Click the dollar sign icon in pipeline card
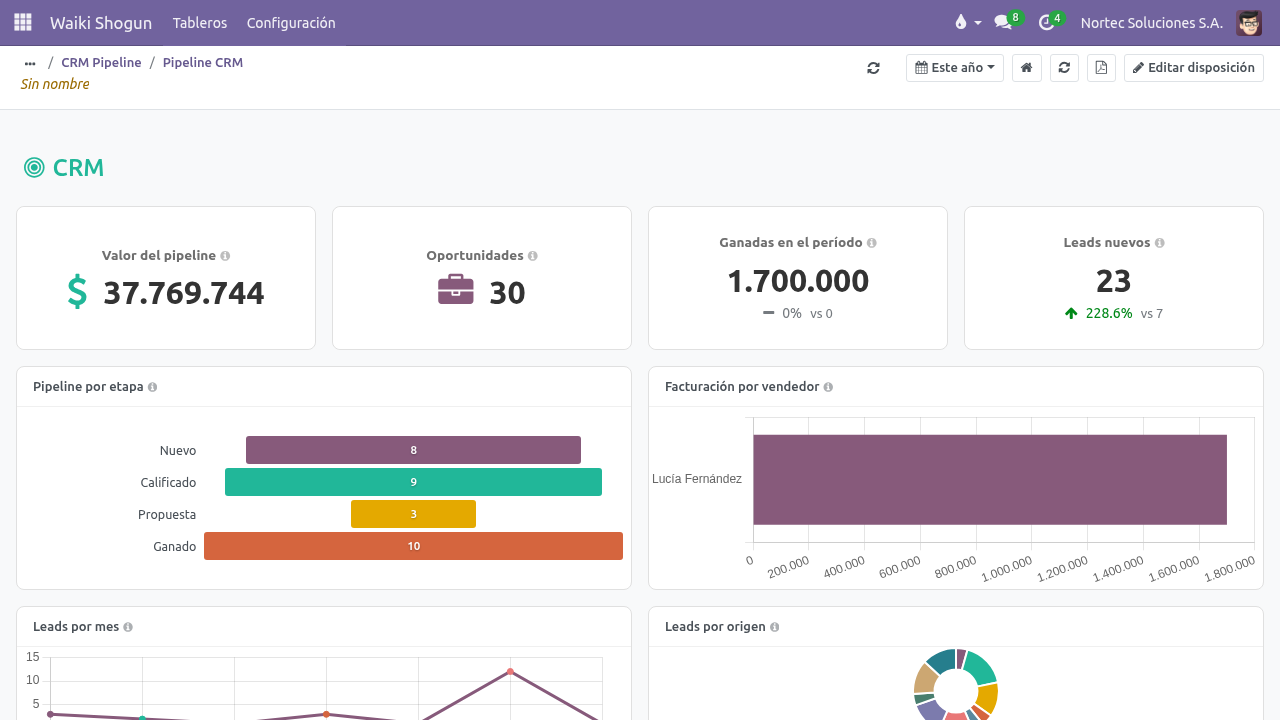1280x720 pixels. click(x=77, y=292)
